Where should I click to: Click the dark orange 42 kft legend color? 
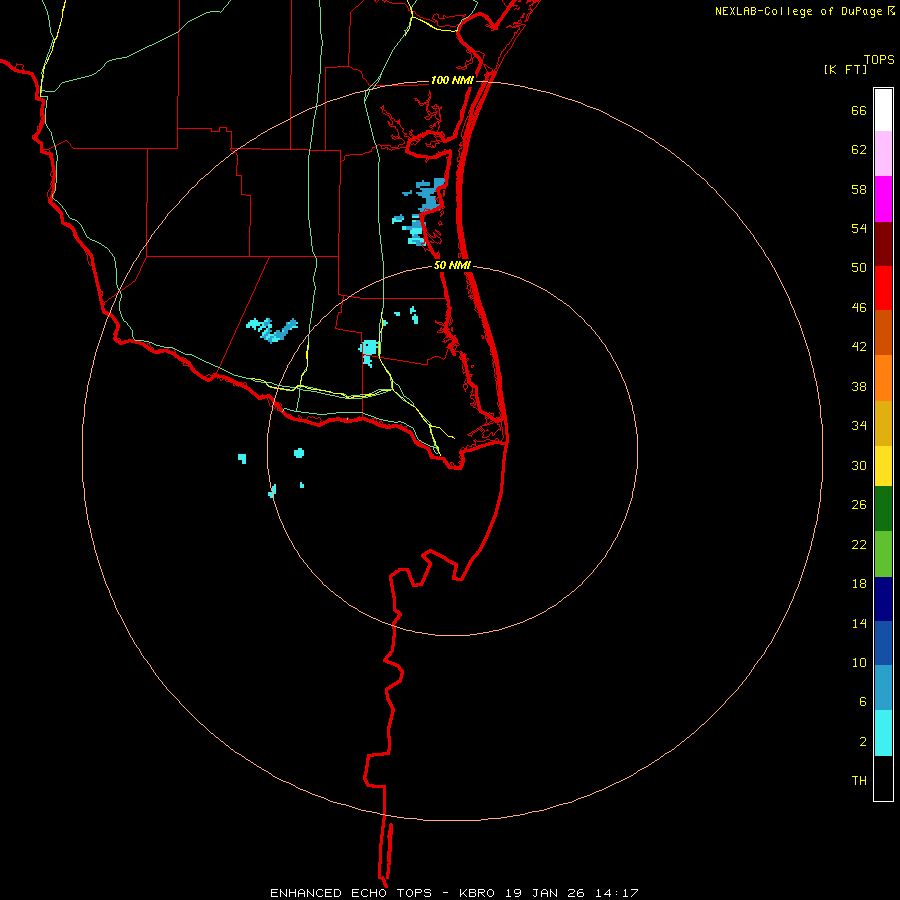883,332
